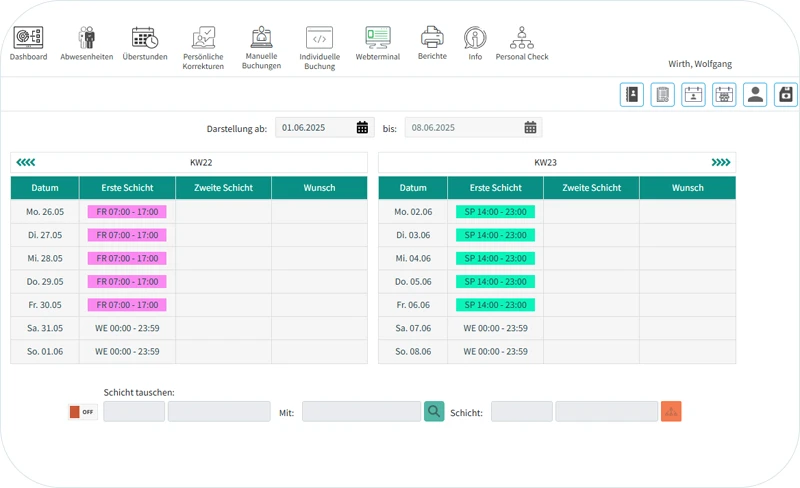Viewport: 800px width, 488px height.
Task: Open Personal Check org chart
Action: pyautogui.click(x=522, y=38)
